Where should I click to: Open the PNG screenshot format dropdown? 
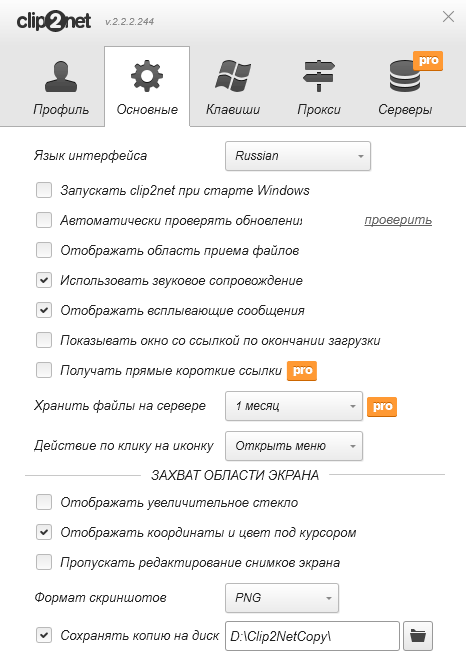[x=282, y=598]
